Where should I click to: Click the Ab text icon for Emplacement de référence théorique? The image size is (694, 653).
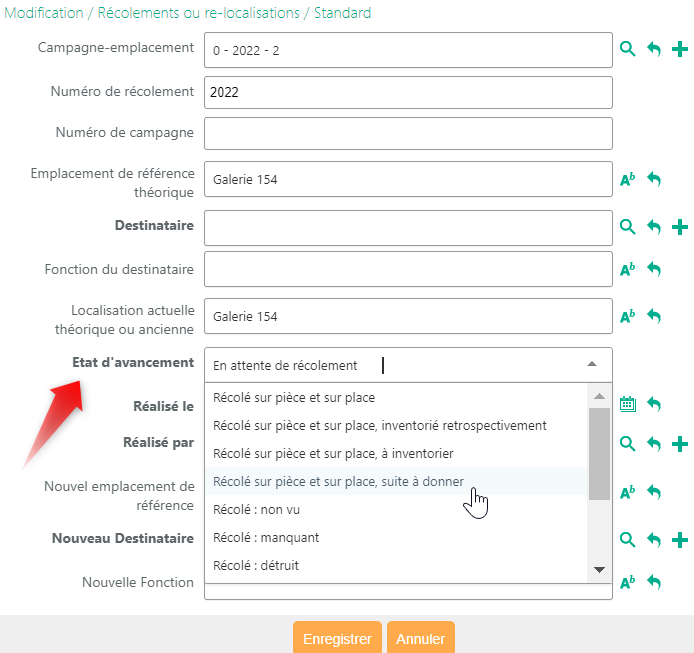(628, 180)
